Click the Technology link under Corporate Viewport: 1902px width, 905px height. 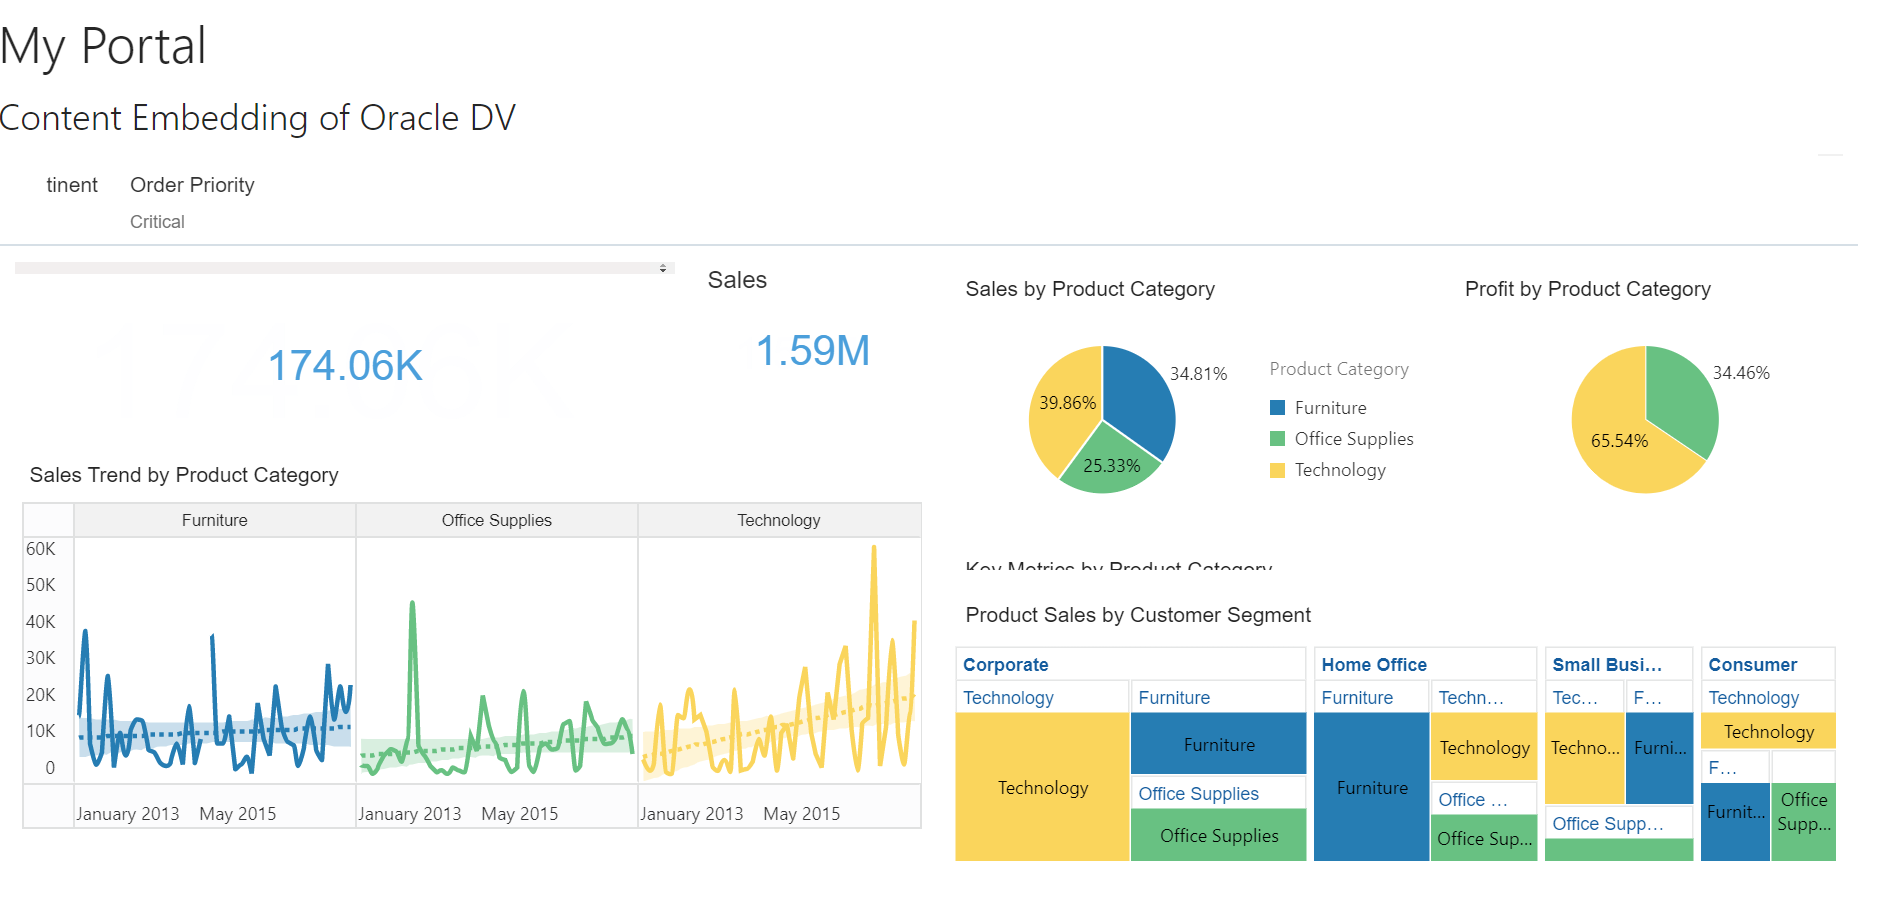click(x=1009, y=697)
